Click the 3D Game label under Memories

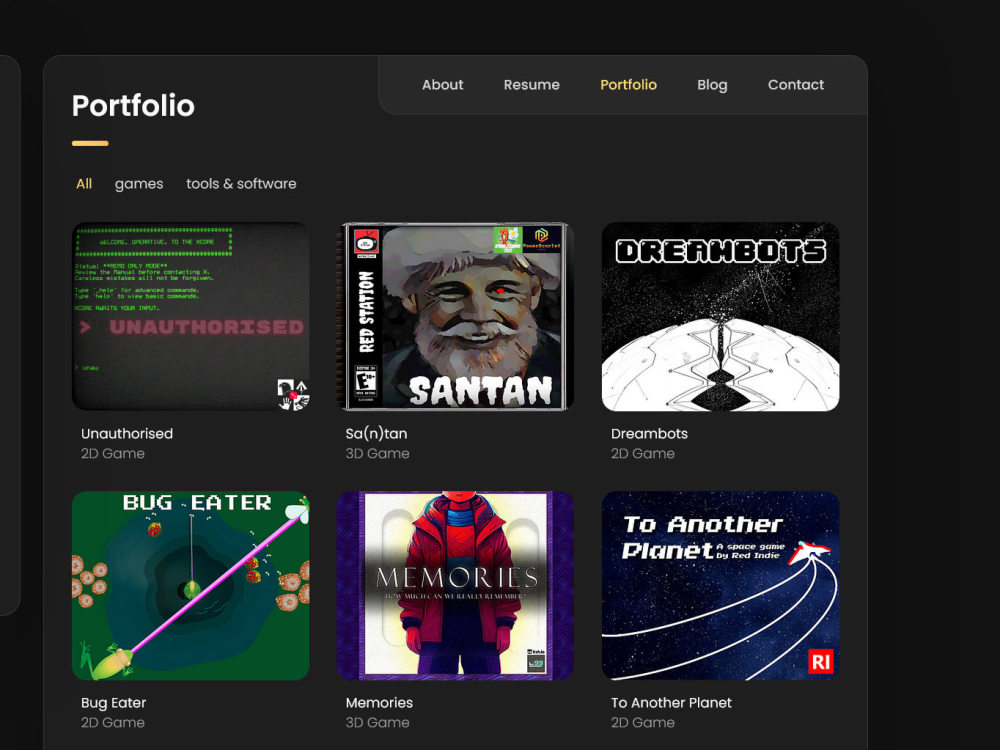[378, 723]
